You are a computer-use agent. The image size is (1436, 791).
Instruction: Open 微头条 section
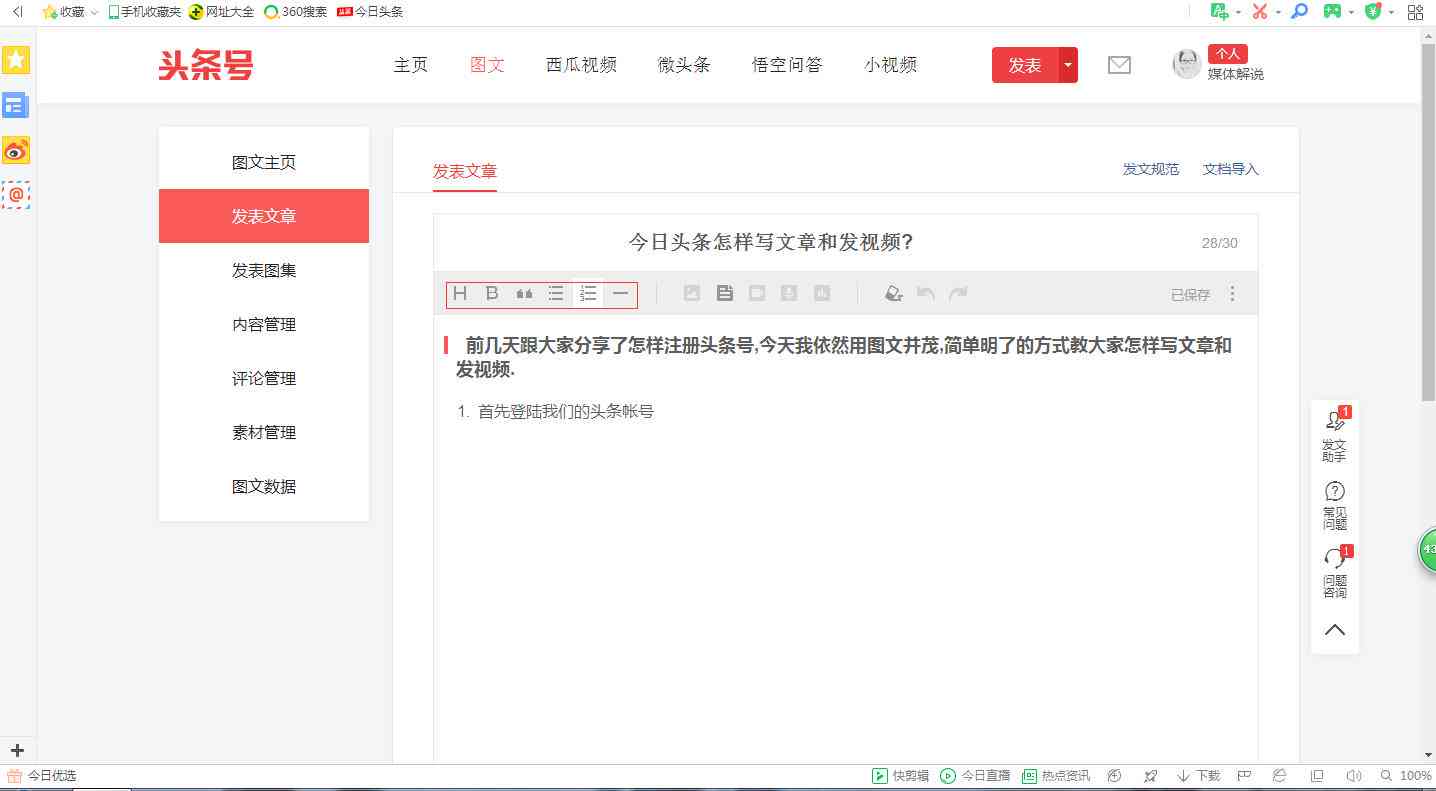click(684, 65)
